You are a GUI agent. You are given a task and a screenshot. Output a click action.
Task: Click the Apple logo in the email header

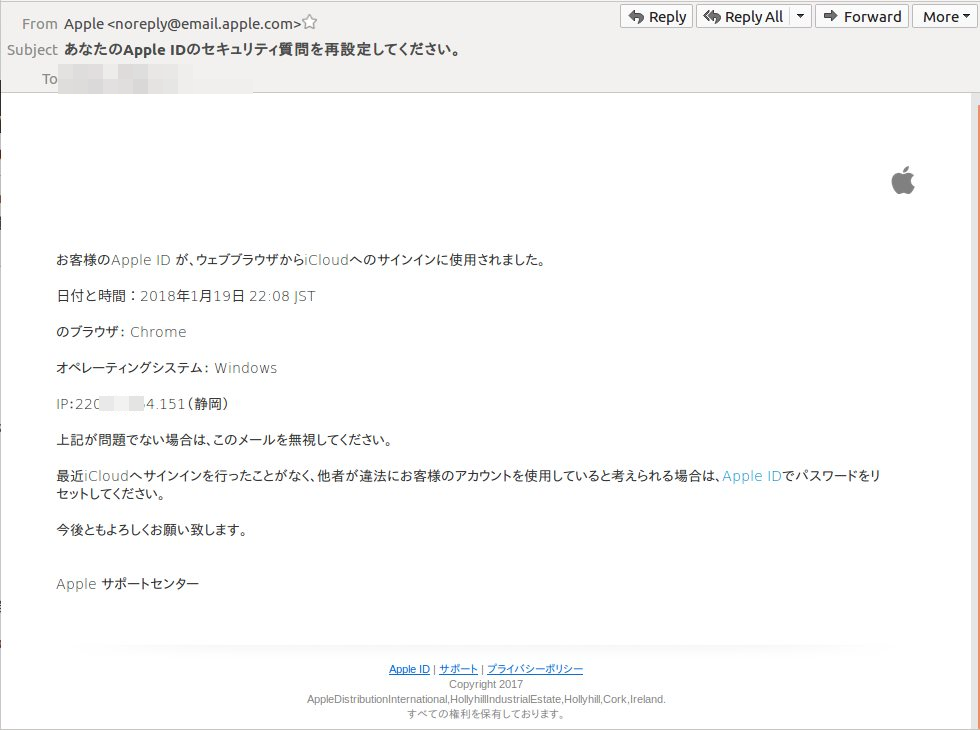(x=901, y=181)
